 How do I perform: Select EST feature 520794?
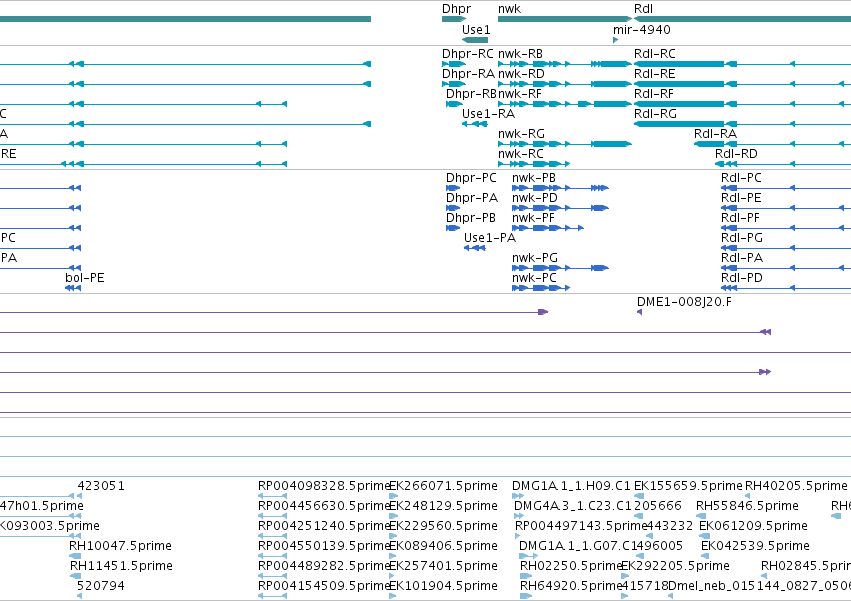click(x=79, y=596)
